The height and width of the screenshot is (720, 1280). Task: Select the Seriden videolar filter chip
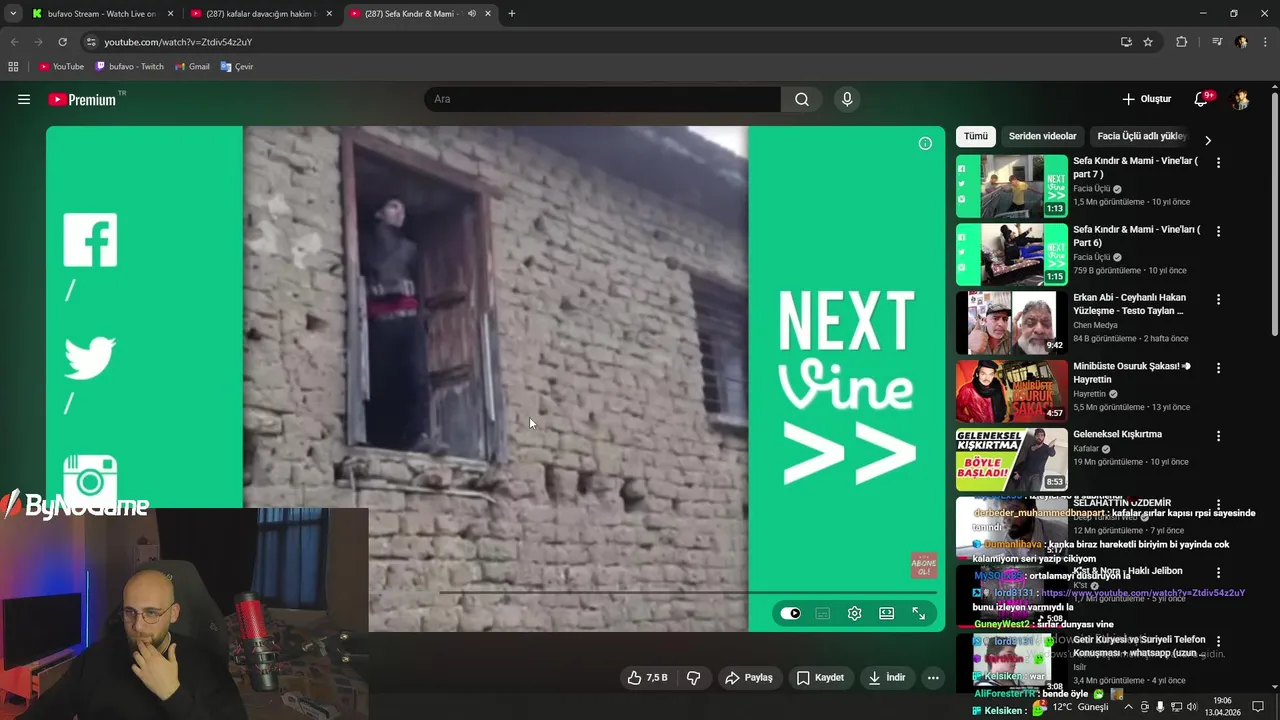1042,137
